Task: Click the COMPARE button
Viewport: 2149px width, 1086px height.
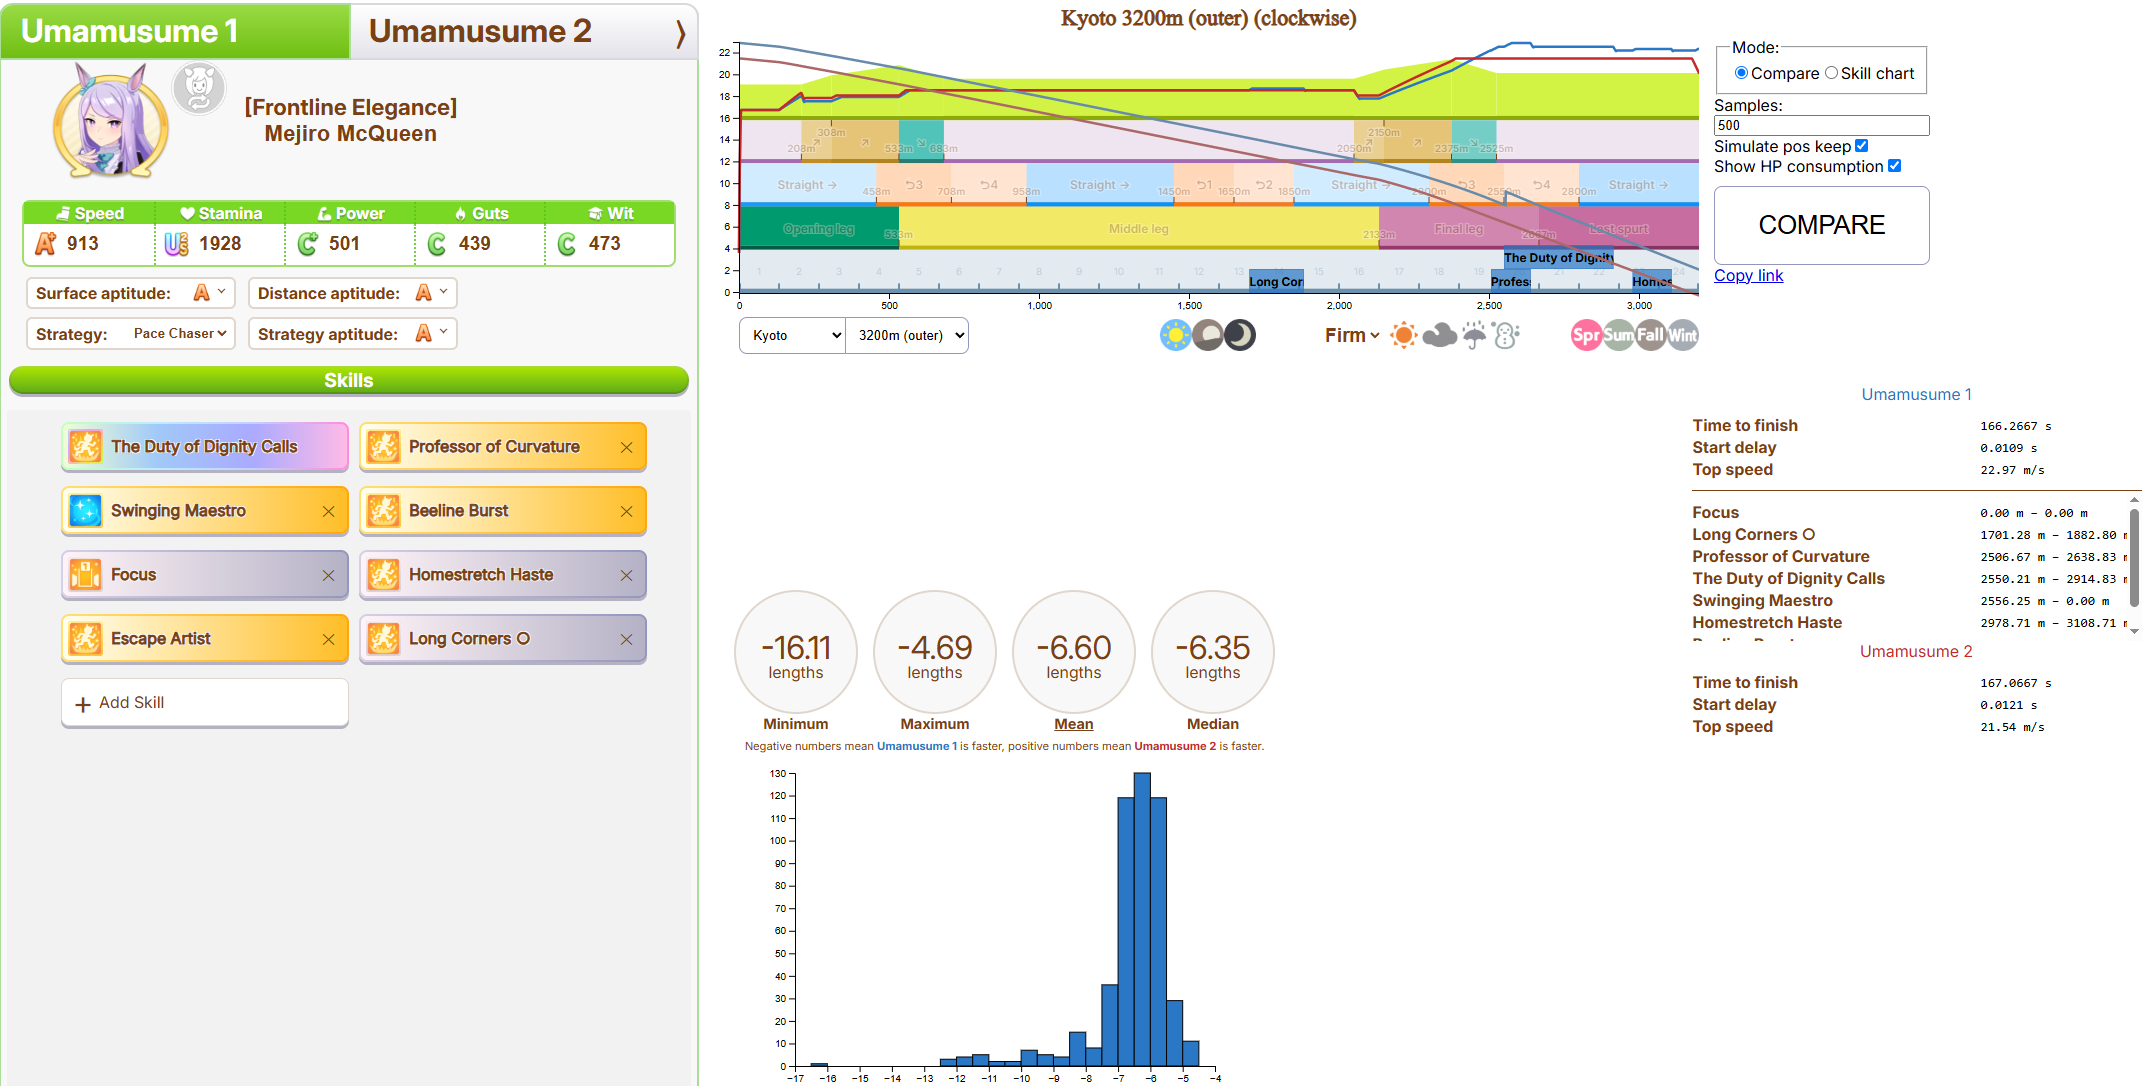Action: click(1821, 225)
